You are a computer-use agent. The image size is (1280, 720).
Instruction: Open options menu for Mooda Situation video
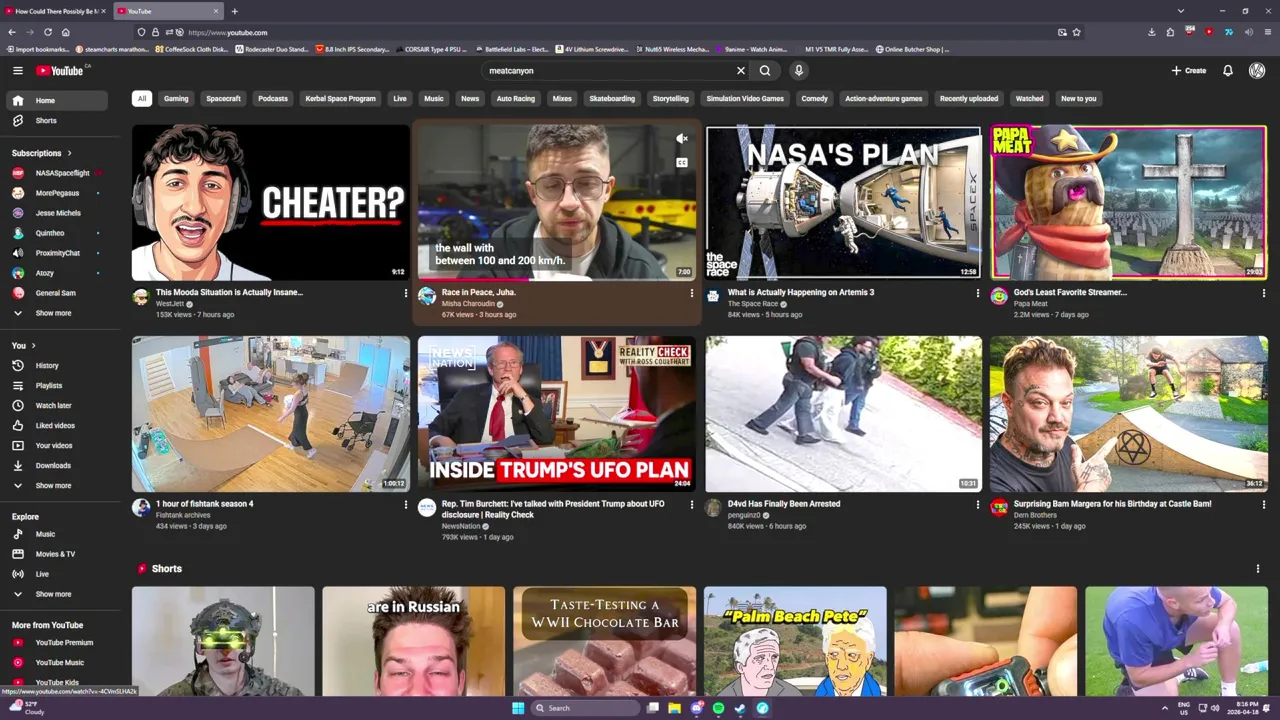tap(405, 293)
